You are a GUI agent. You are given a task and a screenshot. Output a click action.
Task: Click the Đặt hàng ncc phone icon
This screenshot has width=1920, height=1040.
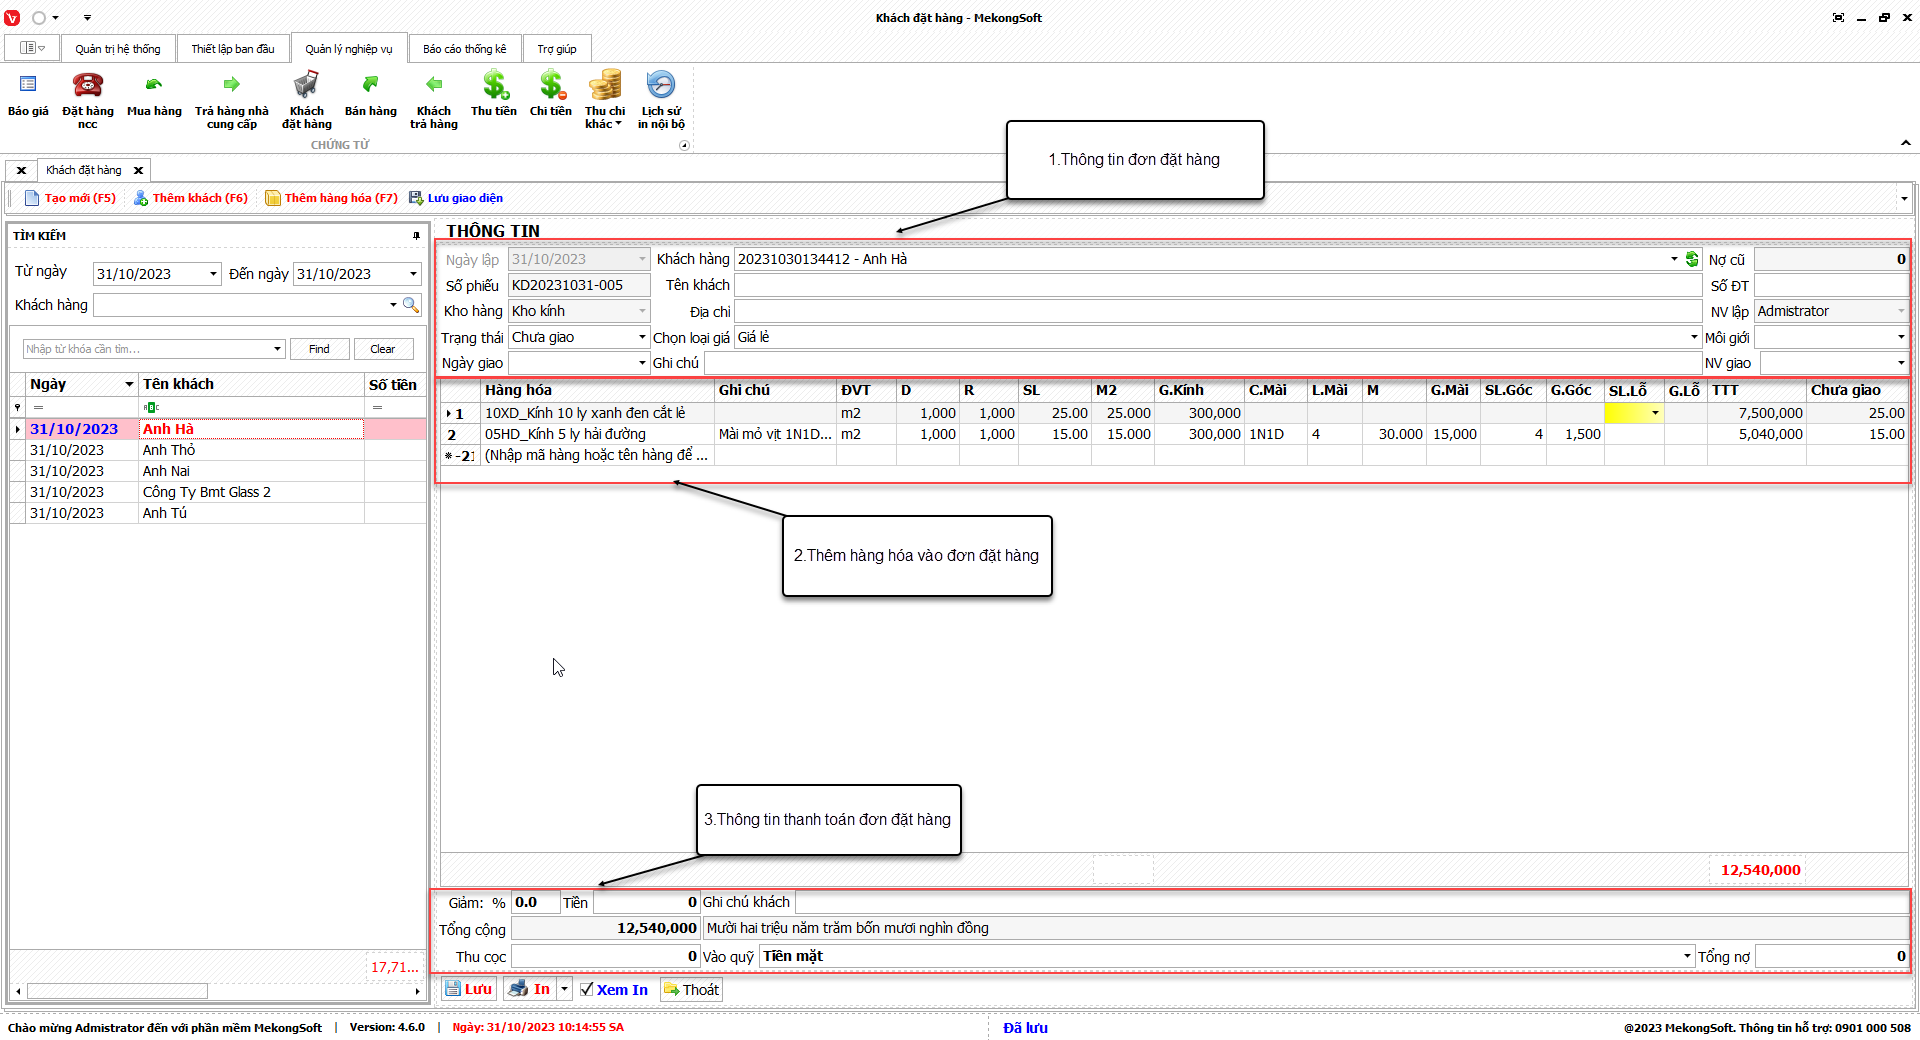(x=88, y=85)
